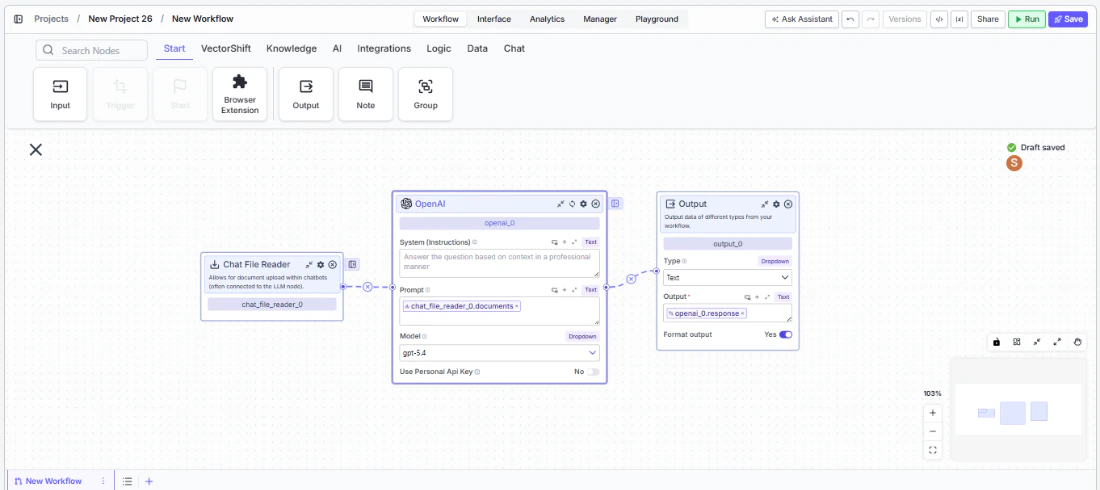Open settings gear on Output node
1100x490 pixels.
click(776, 204)
